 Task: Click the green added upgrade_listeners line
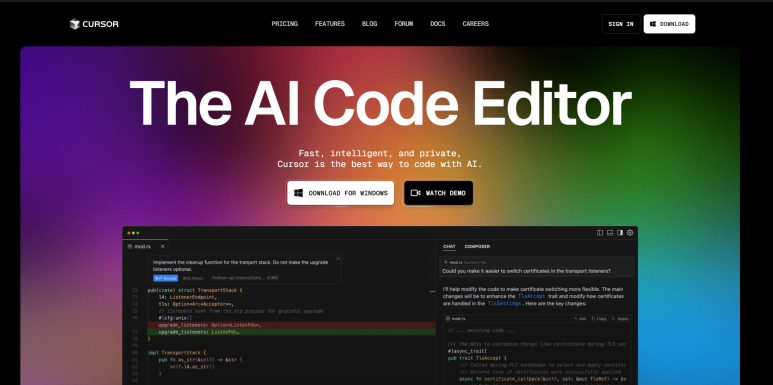(x=291, y=332)
